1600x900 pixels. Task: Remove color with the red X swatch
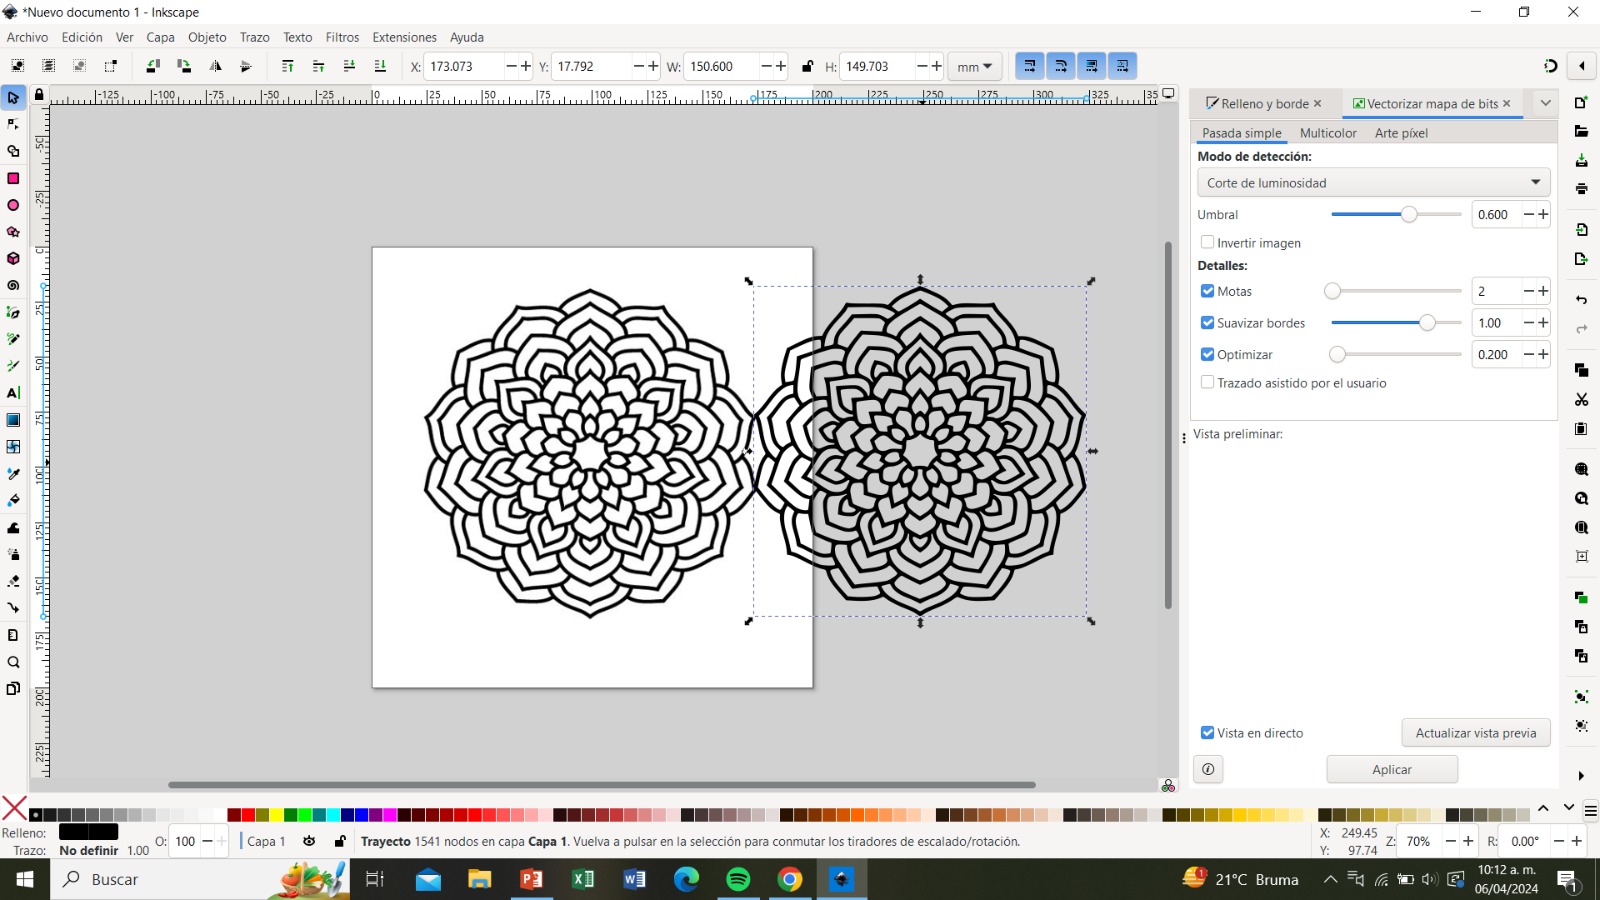[x=14, y=808]
